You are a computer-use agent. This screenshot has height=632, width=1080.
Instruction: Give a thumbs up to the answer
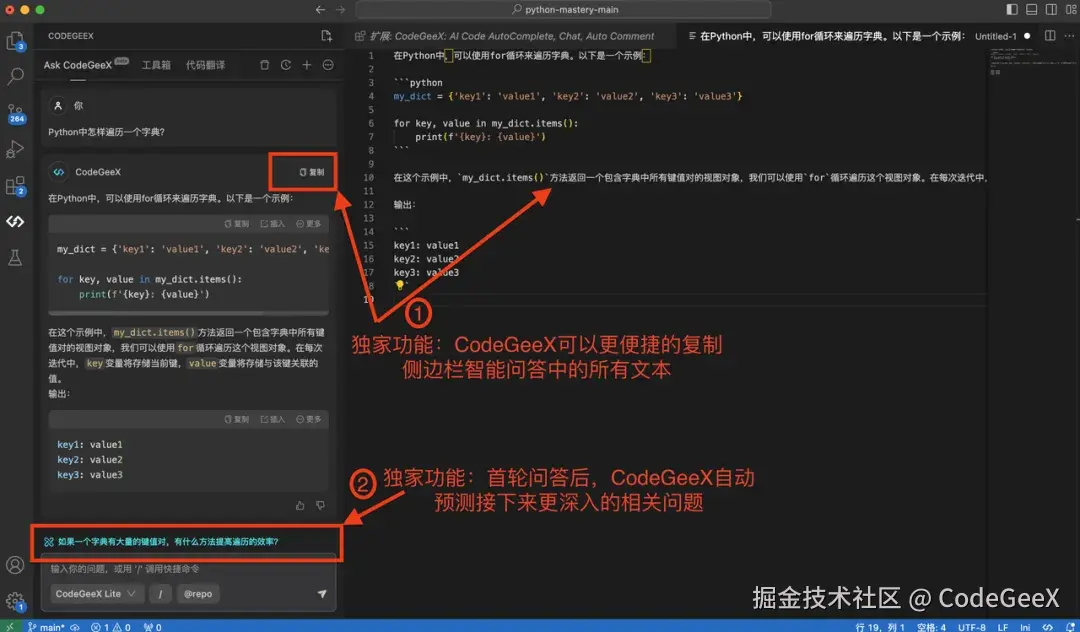[300, 506]
